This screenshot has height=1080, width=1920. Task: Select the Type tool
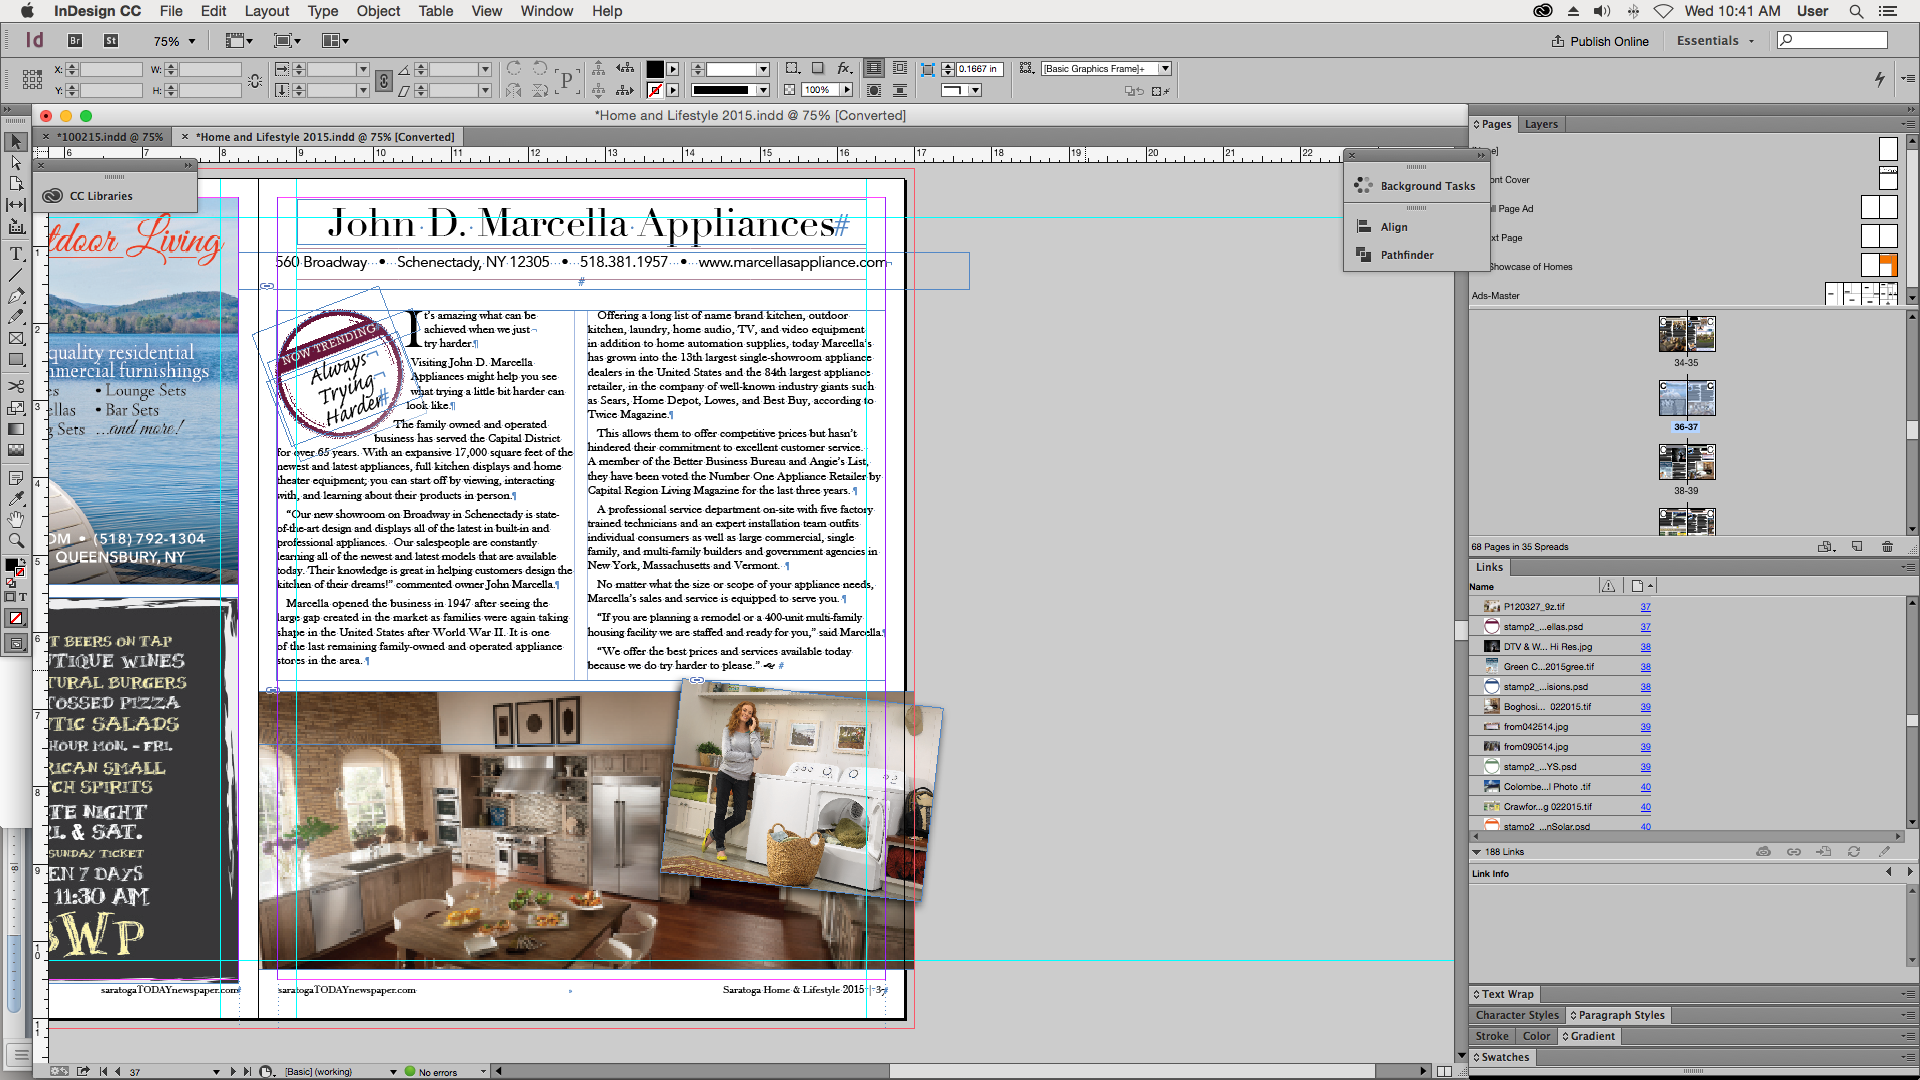pos(16,254)
